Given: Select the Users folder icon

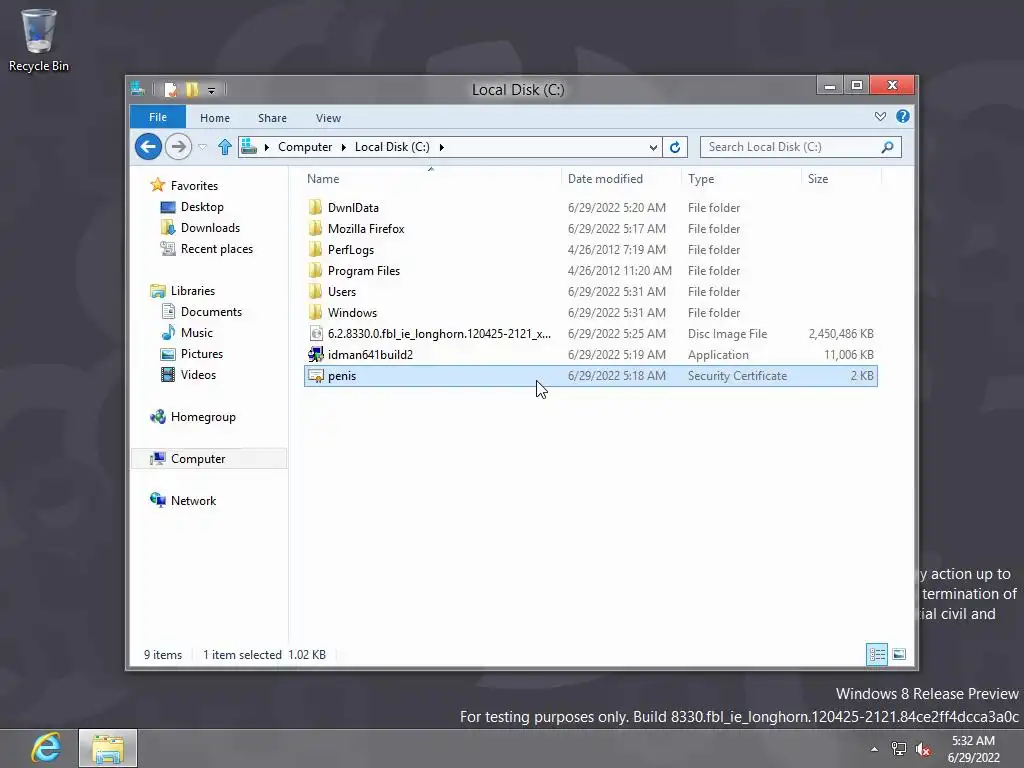Looking at the screenshot, I should click(x=315, y=291).
